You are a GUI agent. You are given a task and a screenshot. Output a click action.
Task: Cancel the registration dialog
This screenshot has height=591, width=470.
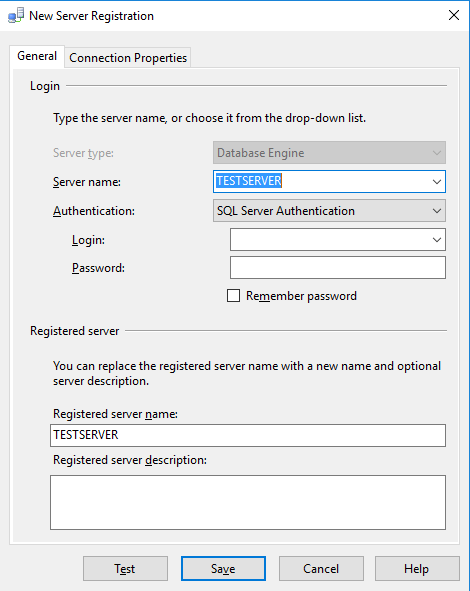[321, 568]
